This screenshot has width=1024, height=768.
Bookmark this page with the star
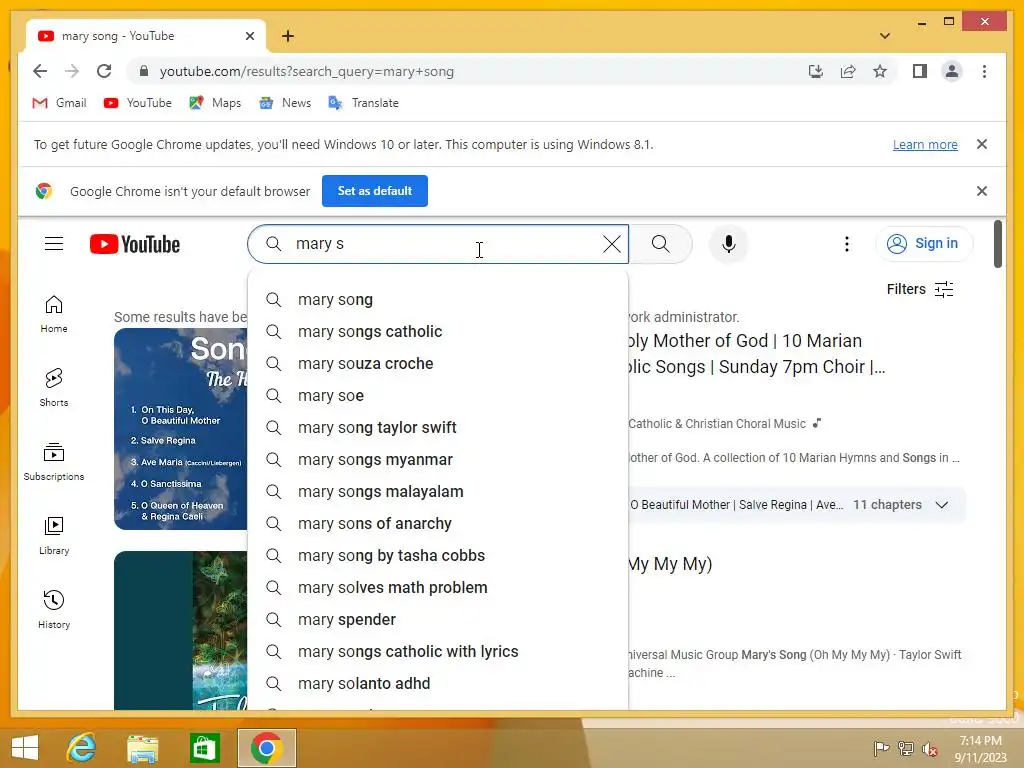point(880,71)
